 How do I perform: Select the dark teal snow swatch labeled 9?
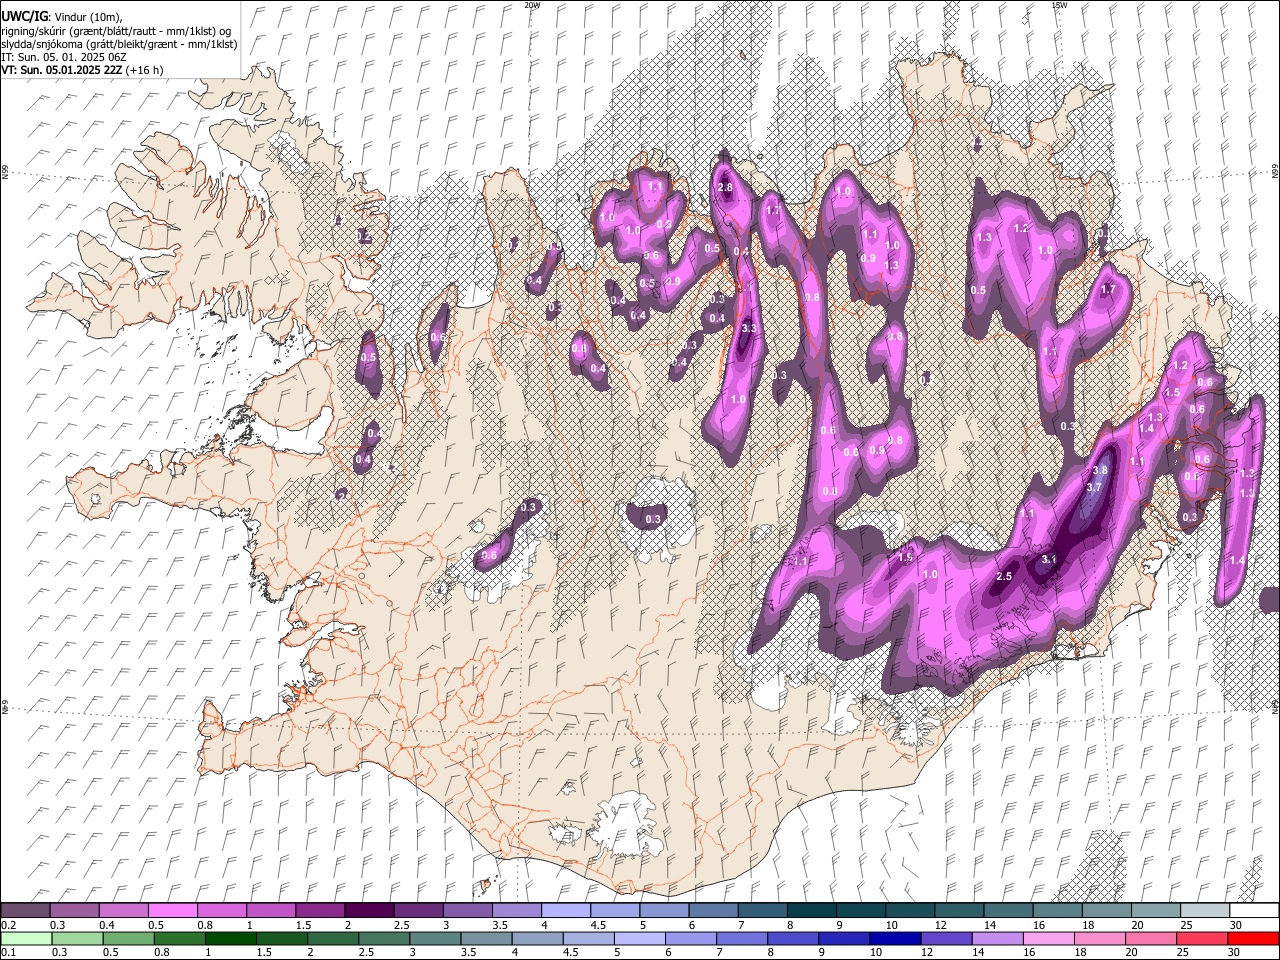pos(860,910)
